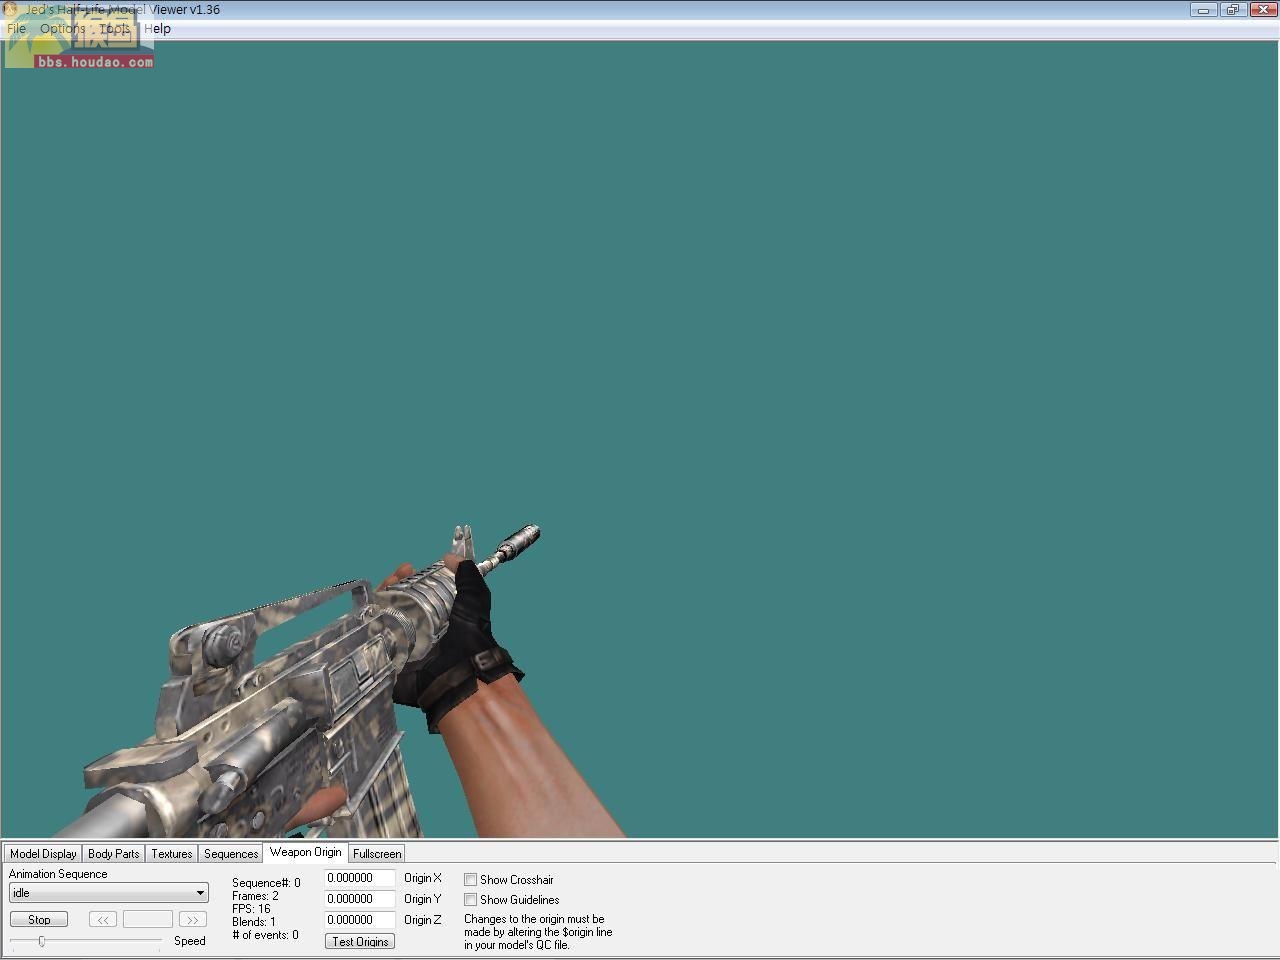The width and height of the screenshot is (1280, 960).
Task: Expand the Animation Sequence idle dropdown
Action: 109,893
